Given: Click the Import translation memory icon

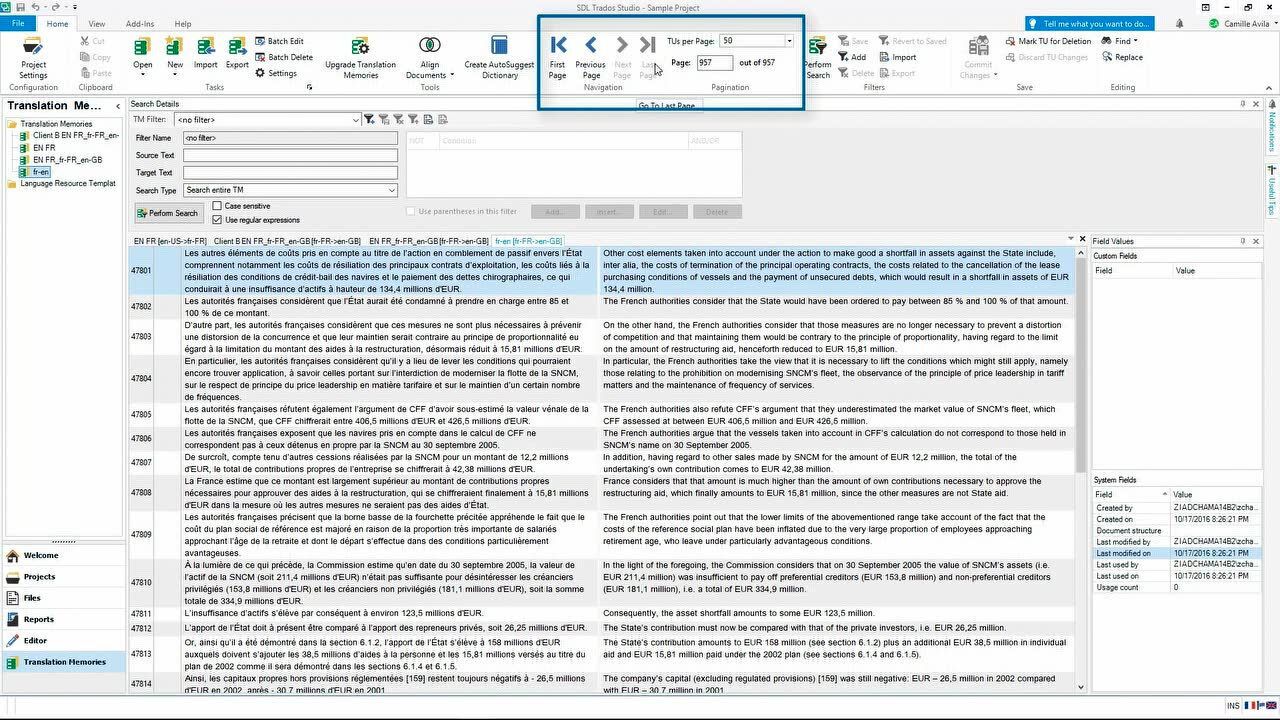Looking at the screenshot, I should click(206, 47).
